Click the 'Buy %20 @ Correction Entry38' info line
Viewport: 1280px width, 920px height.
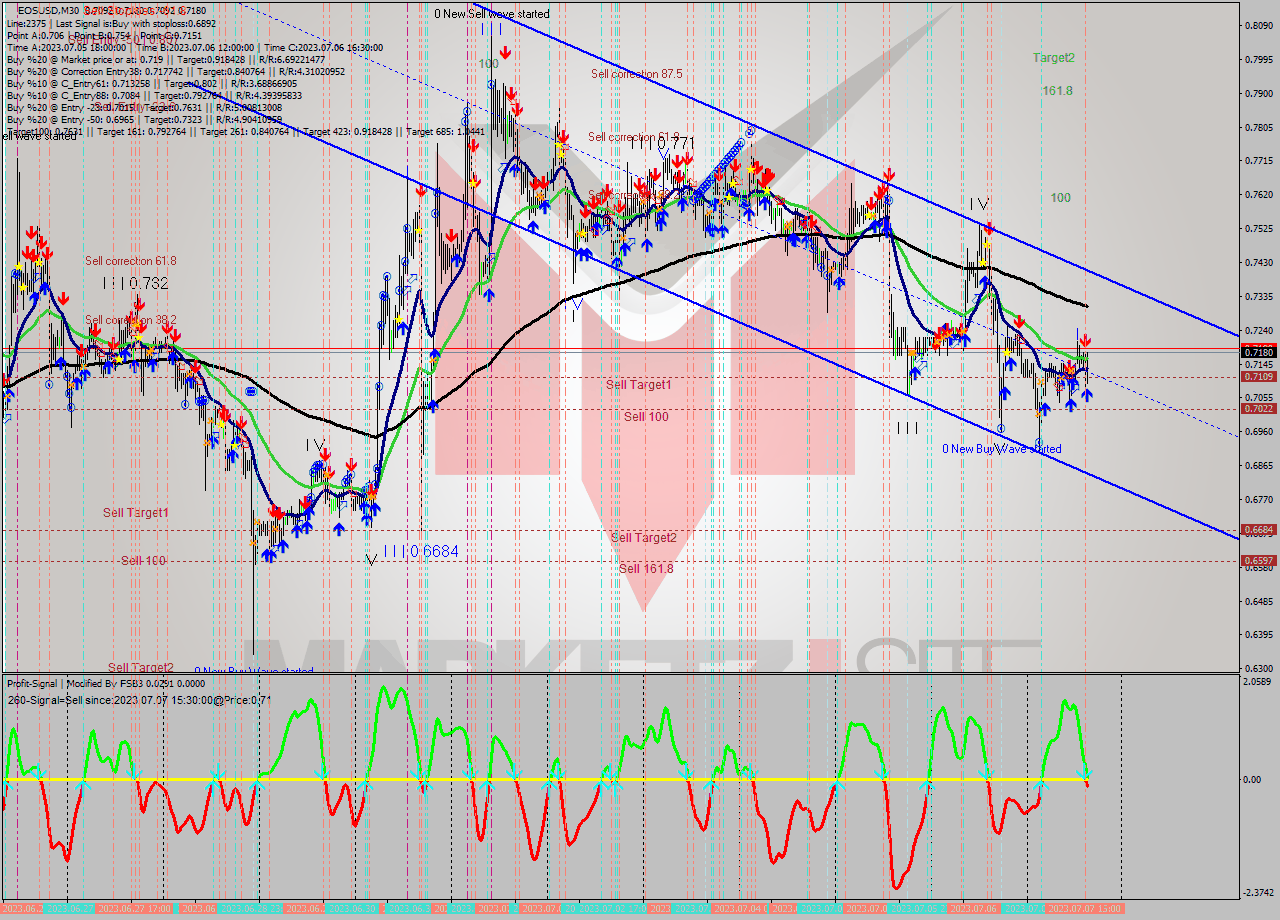point(175,71)
